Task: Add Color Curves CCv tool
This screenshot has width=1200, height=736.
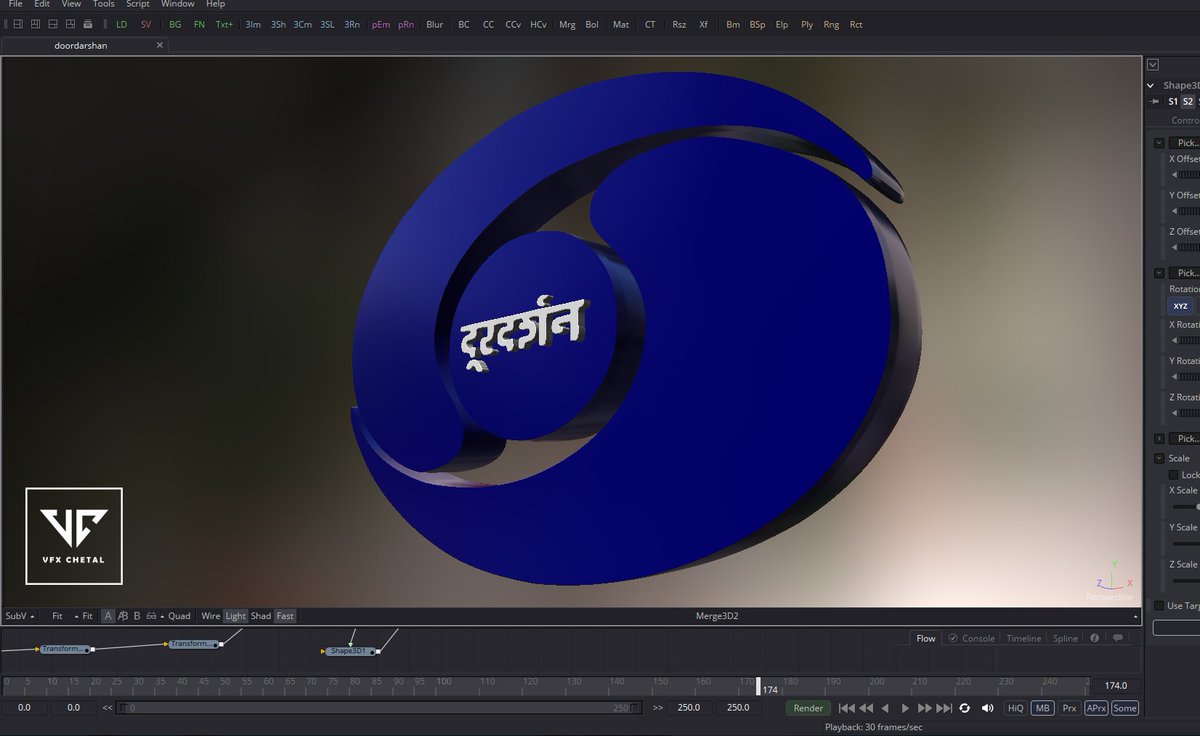Action: point(513,24)
